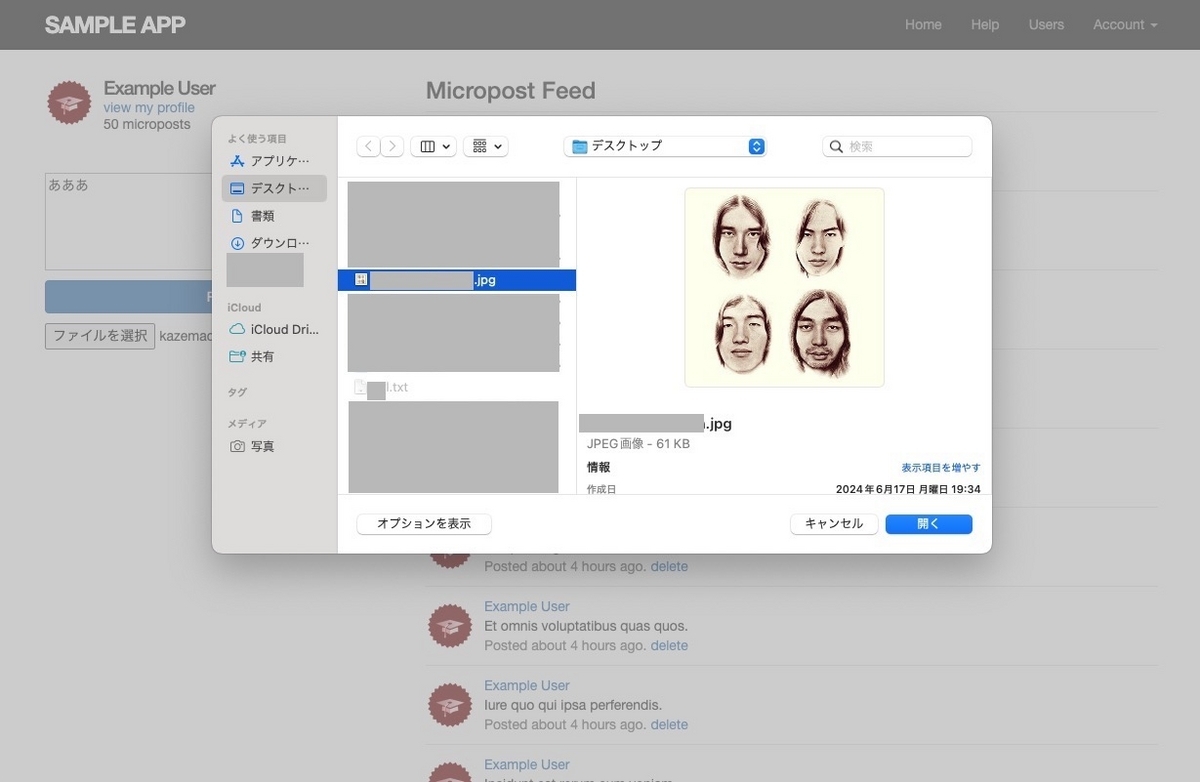Open the Account dropdown in navbar
The image size is (1200, 782).
point(1125,24)
